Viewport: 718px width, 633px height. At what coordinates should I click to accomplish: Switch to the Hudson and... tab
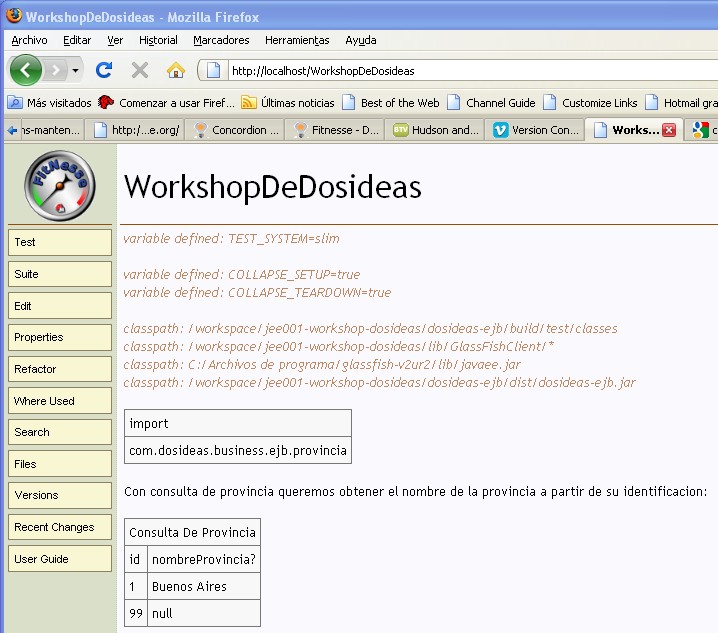tap(435, 130)
